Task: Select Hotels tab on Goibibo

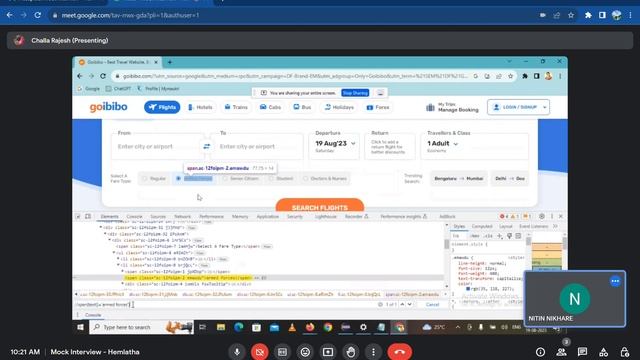Action: 200,107
